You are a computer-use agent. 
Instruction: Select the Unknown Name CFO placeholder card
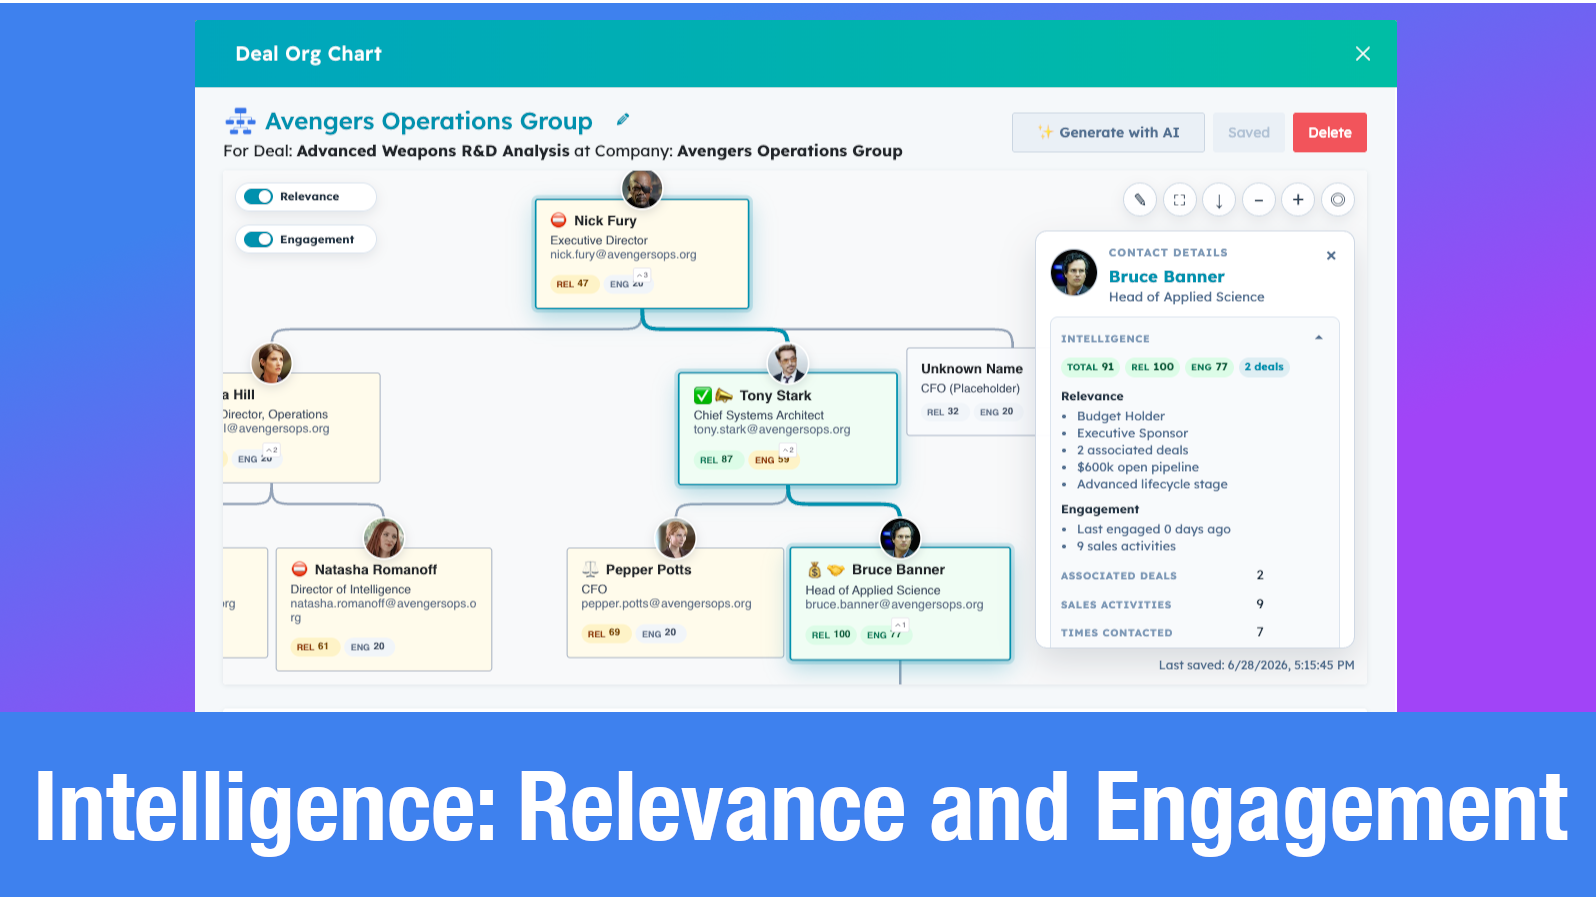(971, 391)
